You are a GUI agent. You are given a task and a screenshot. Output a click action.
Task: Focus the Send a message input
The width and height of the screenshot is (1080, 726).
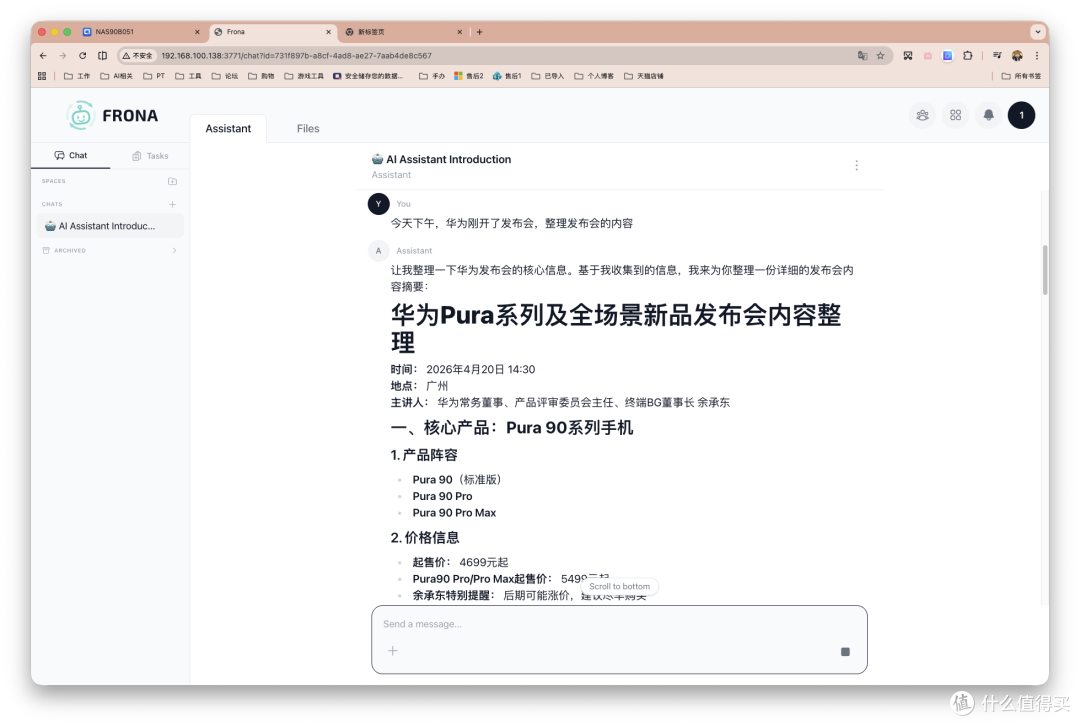coord(619,624)
